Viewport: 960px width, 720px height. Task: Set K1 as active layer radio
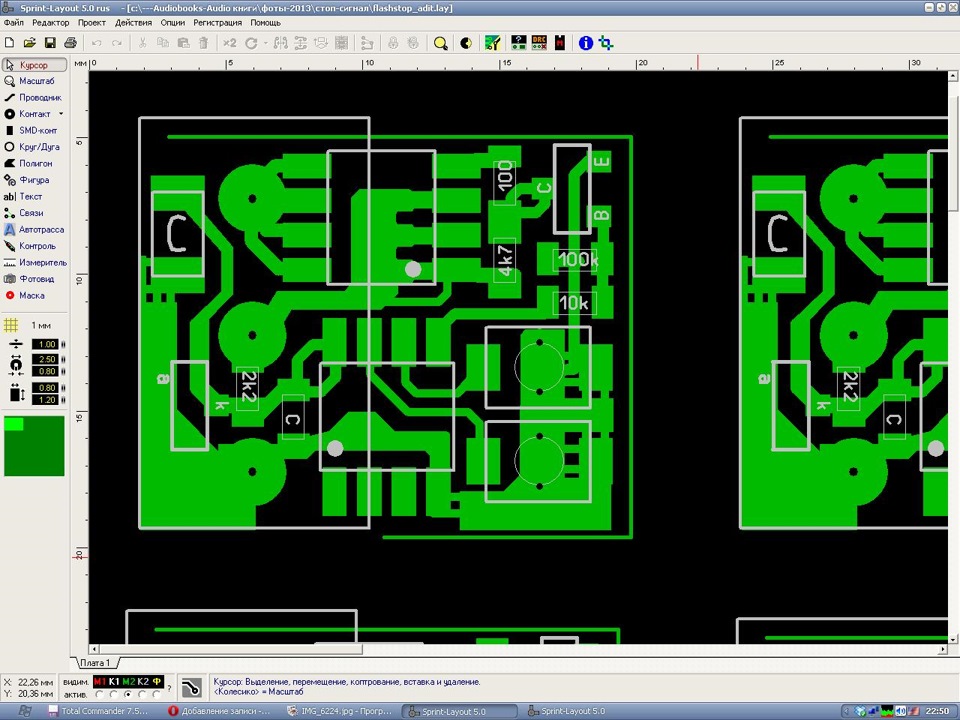coord(114,695)
